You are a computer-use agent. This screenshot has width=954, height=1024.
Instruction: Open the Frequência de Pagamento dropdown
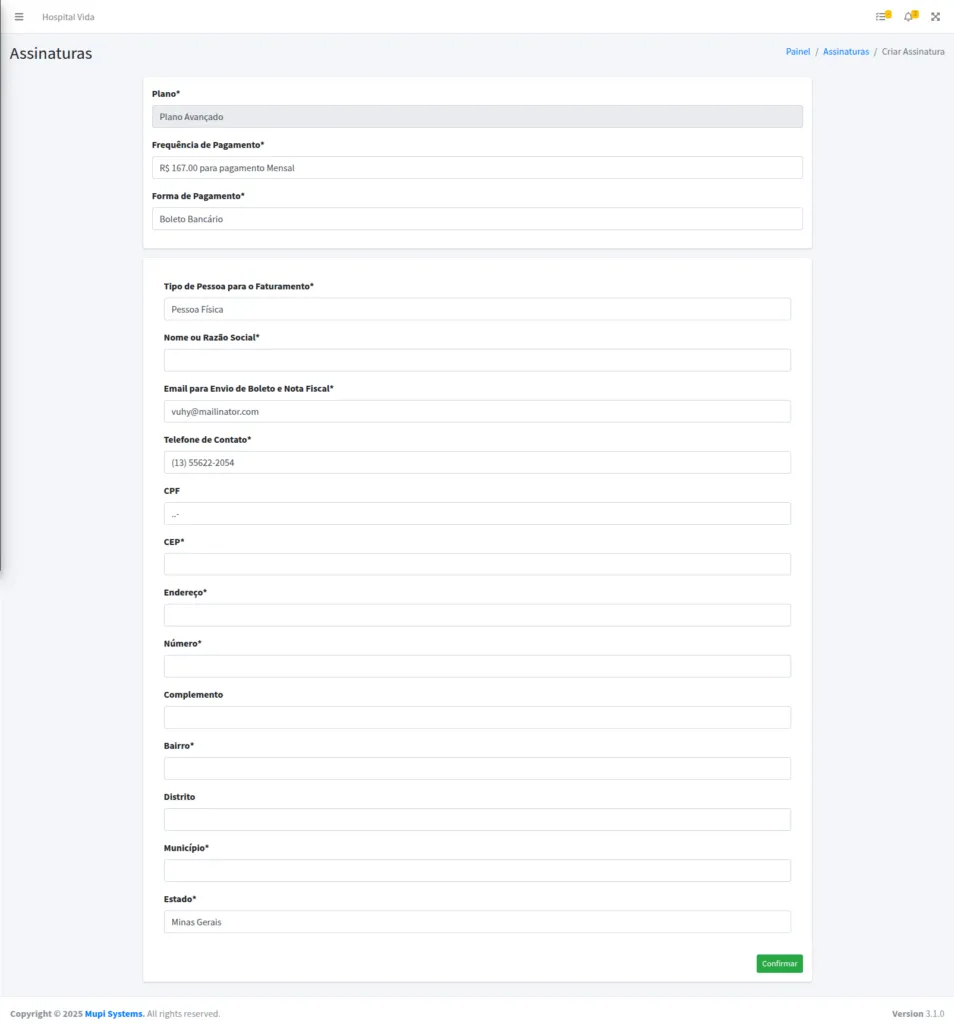pyautogui.click(x=477, y=168)
